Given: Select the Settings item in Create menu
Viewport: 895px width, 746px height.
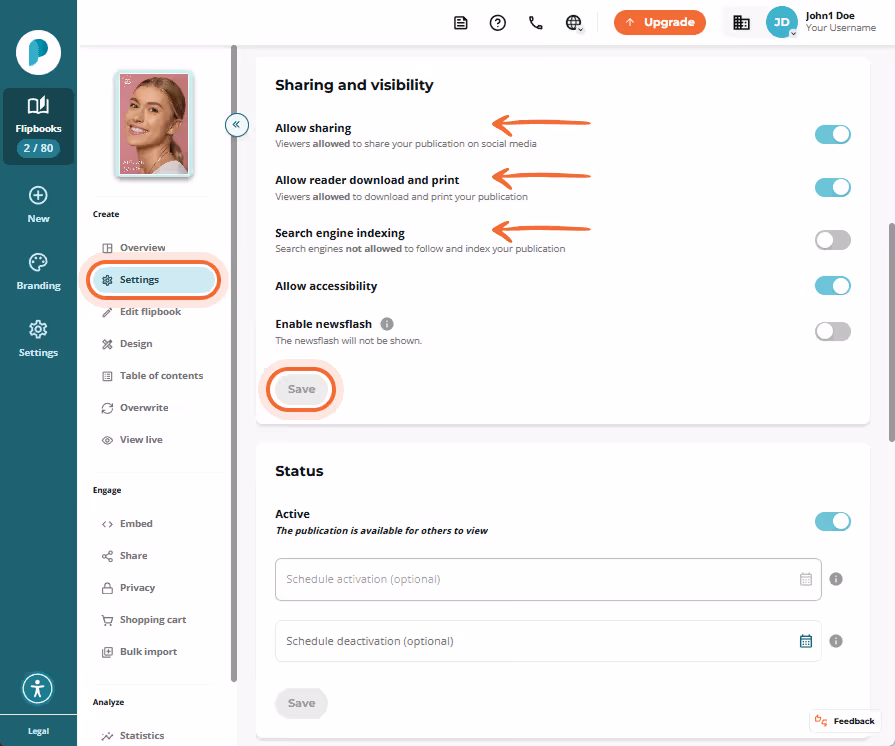Looking at the screenshot, I should click(153, 280).
